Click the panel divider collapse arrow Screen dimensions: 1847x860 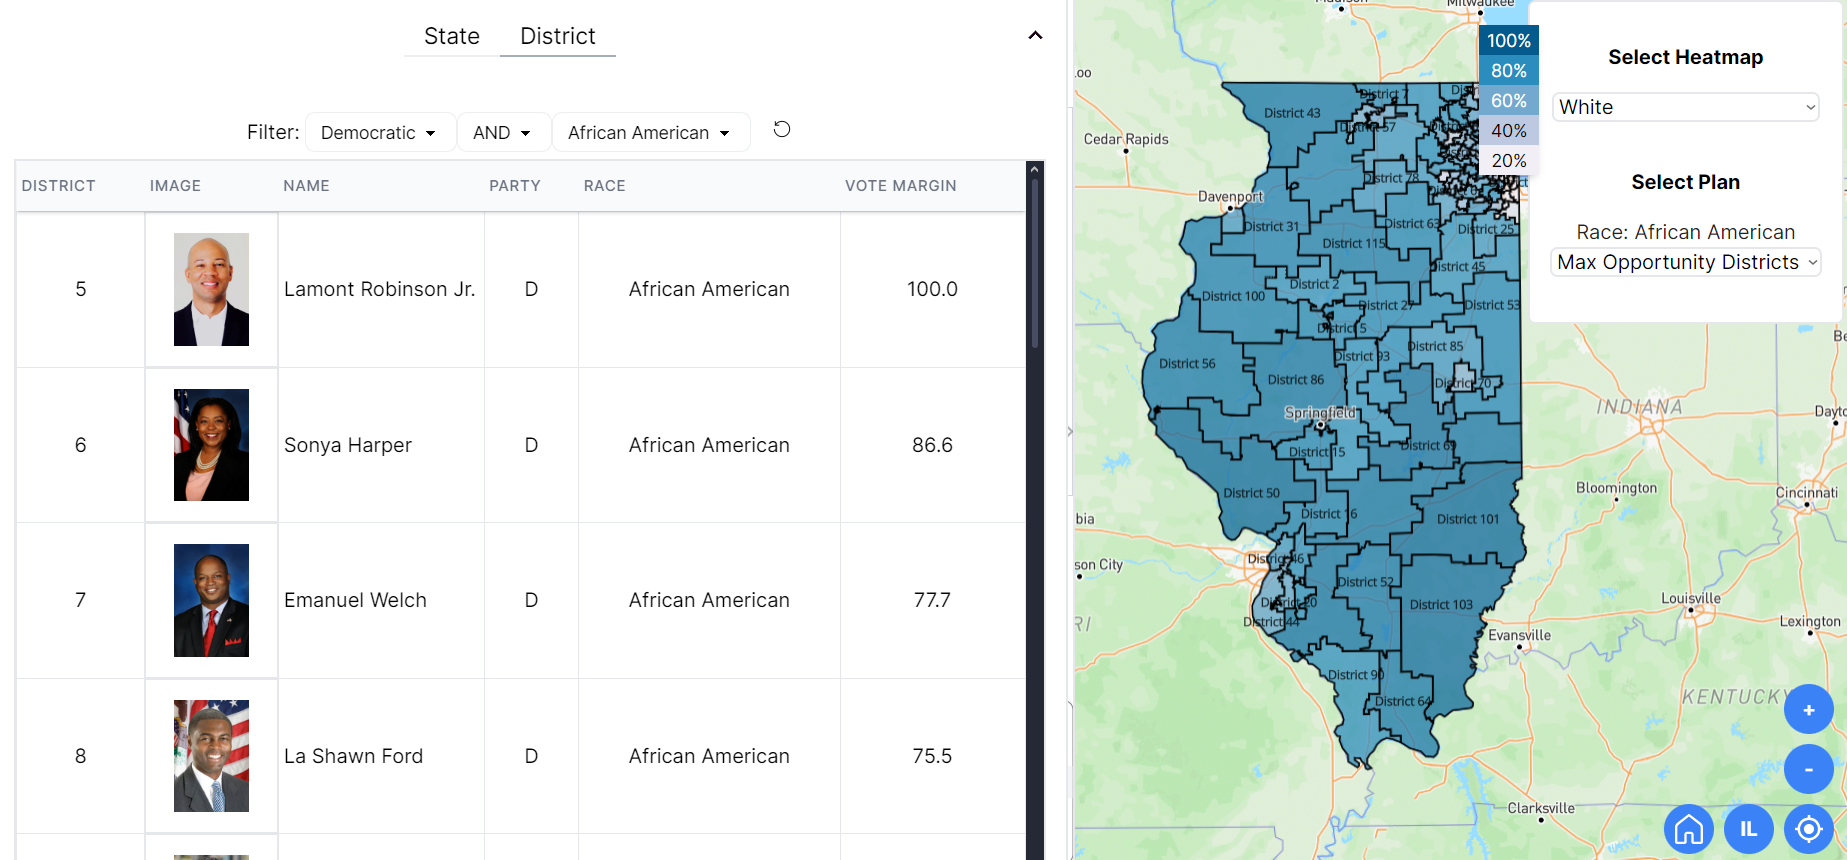[x=1070, y=432]
